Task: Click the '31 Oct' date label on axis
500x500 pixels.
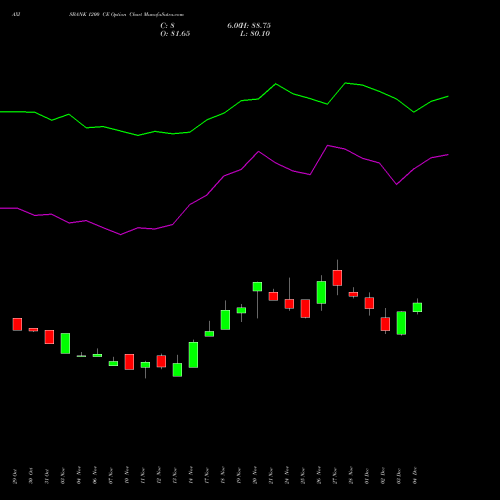Action: pyautogui.click(x=47, y=476)
